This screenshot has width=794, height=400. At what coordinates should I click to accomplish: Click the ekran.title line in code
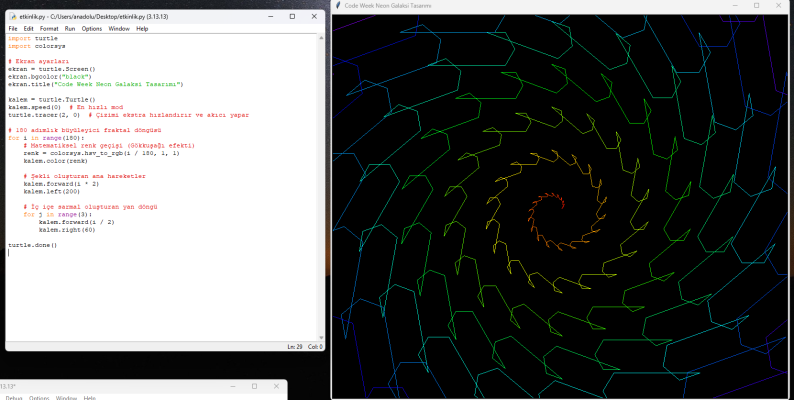96,84
